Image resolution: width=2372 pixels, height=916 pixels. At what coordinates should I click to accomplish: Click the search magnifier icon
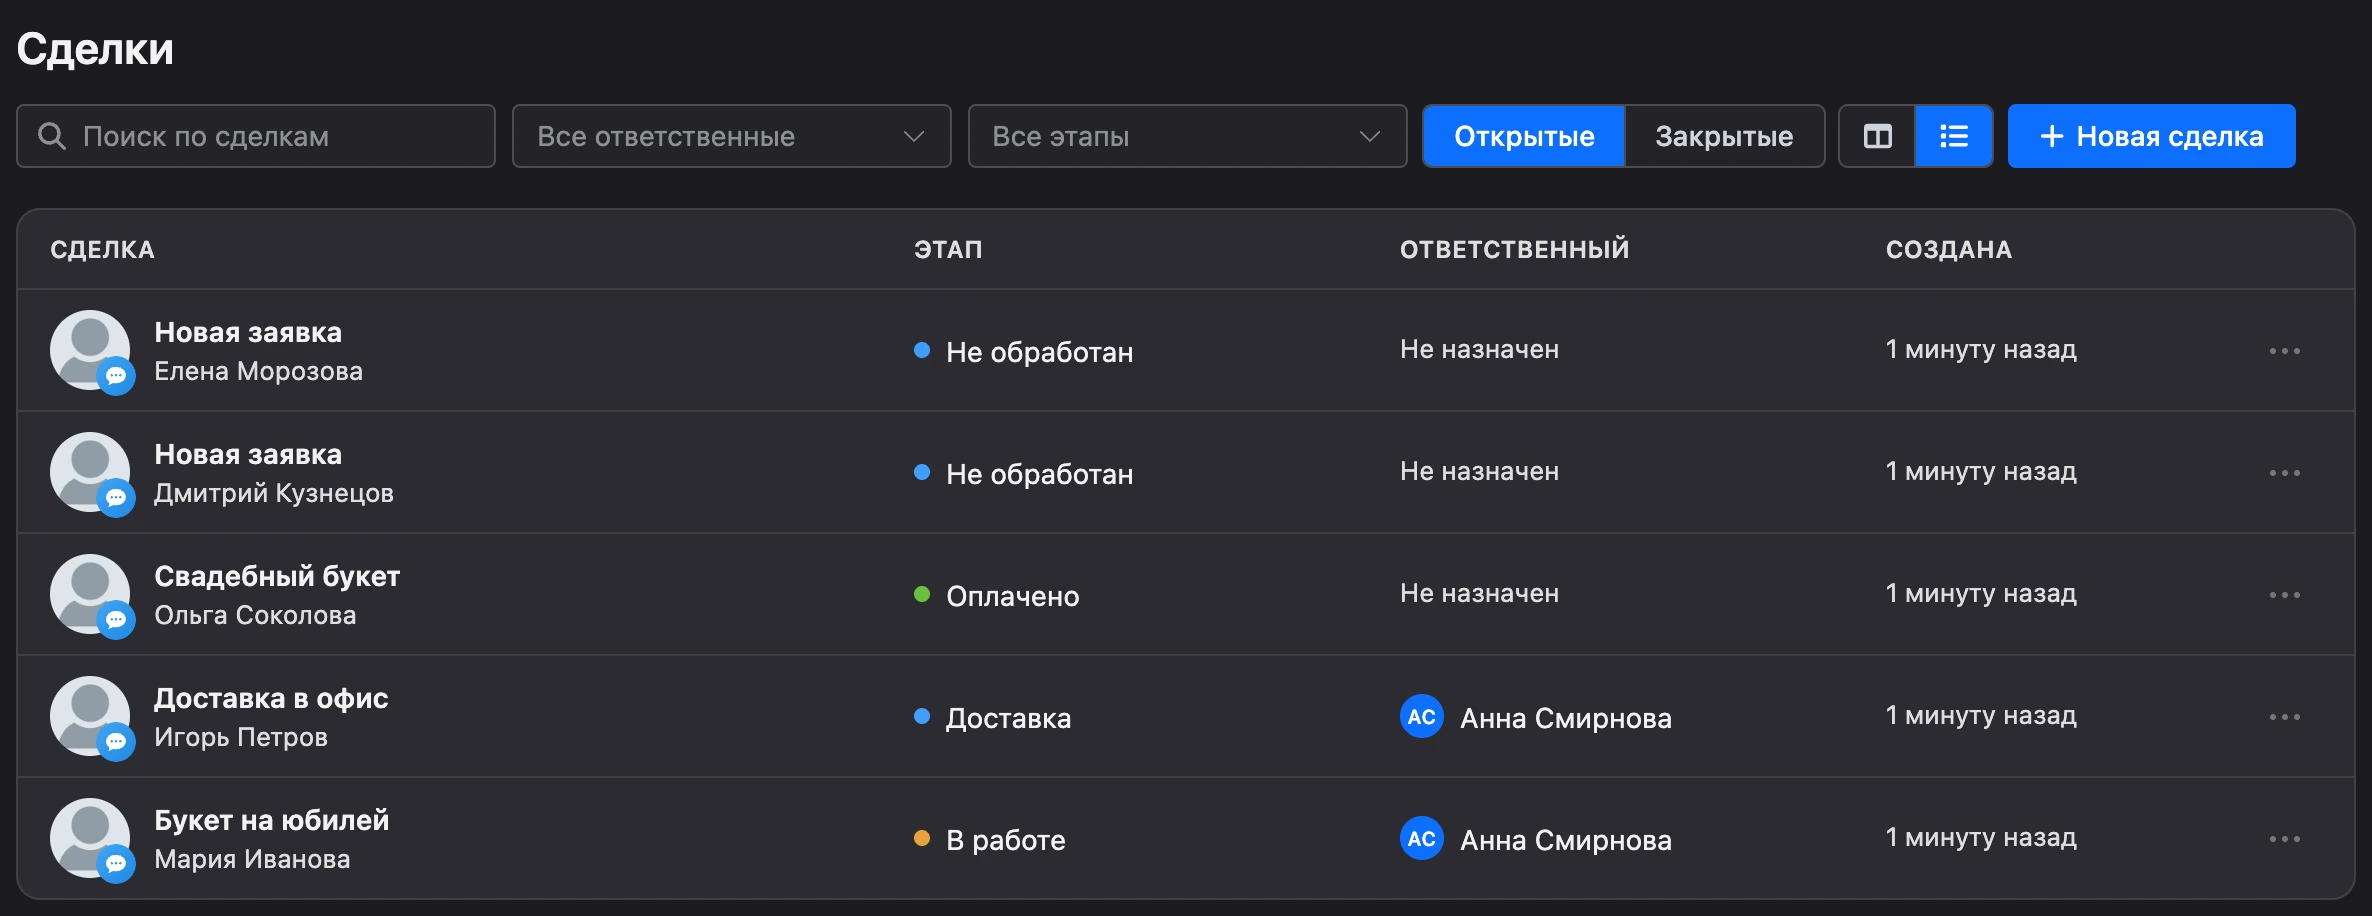click(x=52, y=136)
